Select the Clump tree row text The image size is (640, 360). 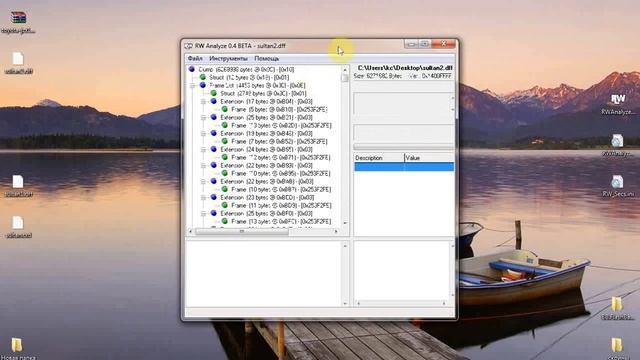[246, 69]
